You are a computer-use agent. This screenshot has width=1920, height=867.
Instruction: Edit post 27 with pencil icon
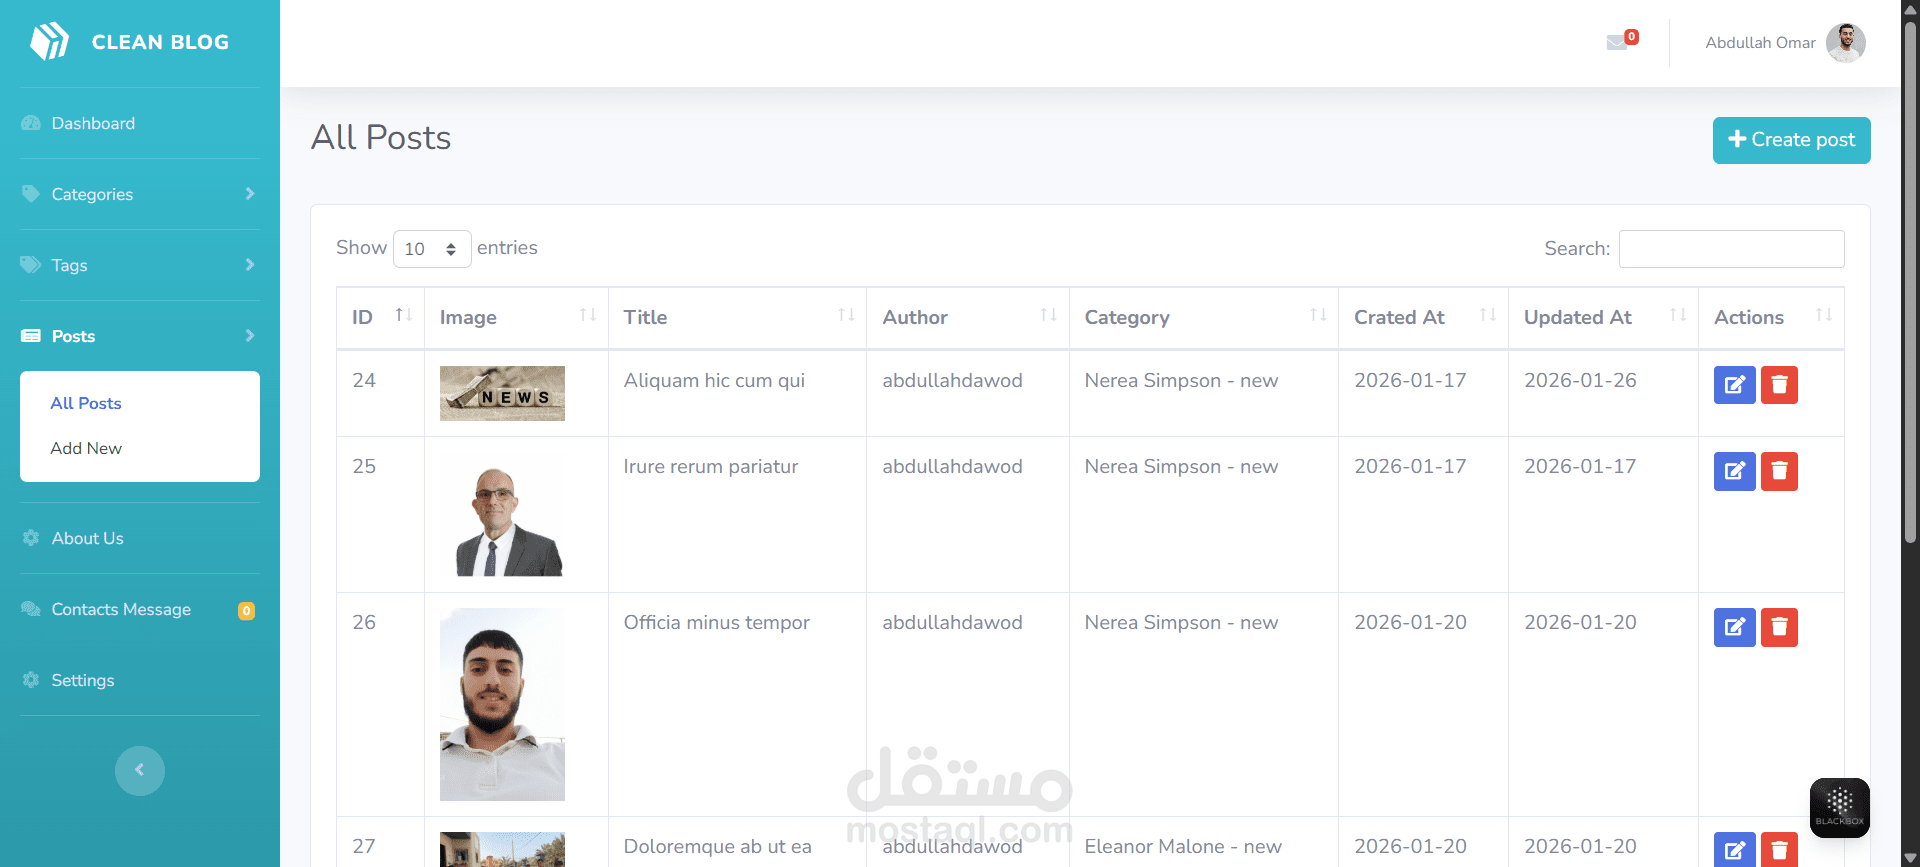pyautogui.click(x=1735, y=850)
